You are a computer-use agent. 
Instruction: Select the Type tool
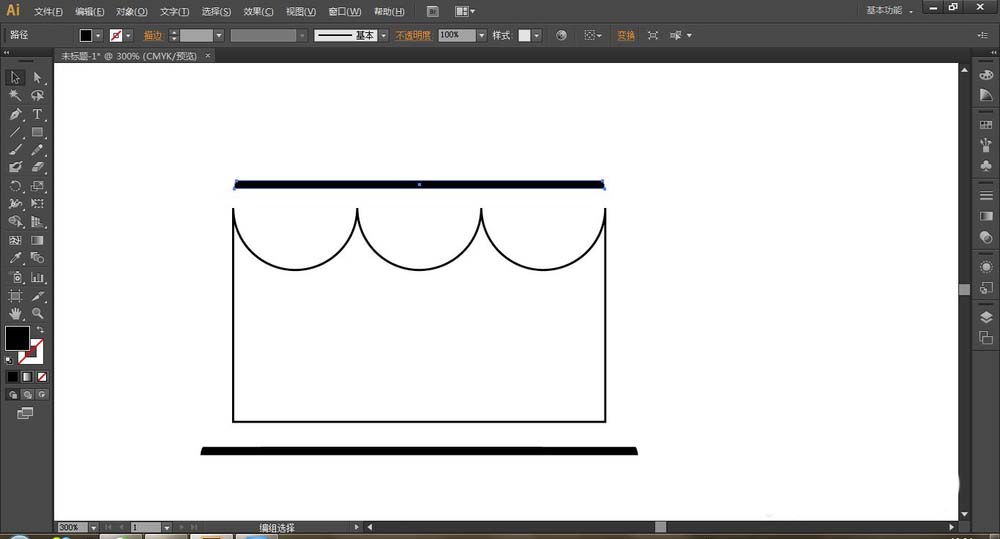[37, 114]
